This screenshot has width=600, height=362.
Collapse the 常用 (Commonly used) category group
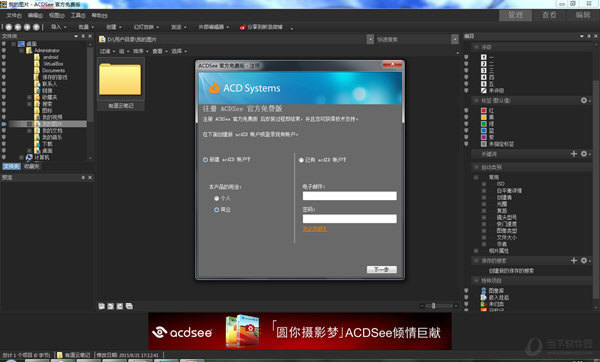point(476,178)
